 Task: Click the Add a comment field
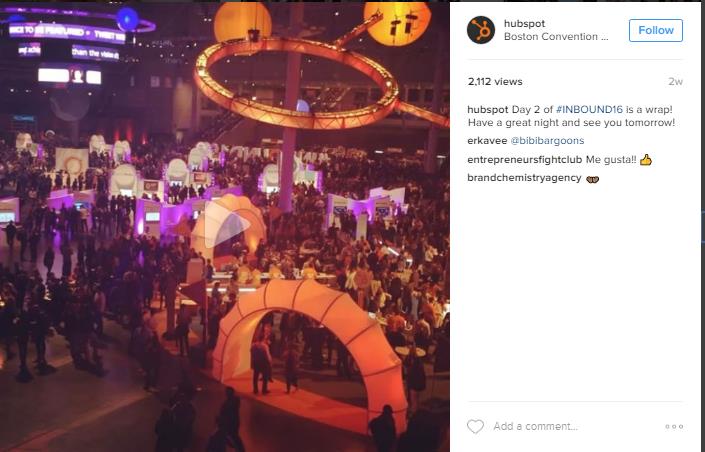point(576,426)
